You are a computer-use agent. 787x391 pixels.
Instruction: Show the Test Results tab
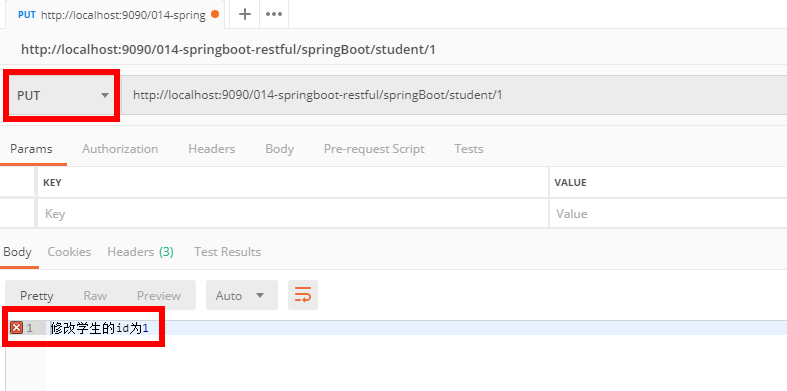227,251
